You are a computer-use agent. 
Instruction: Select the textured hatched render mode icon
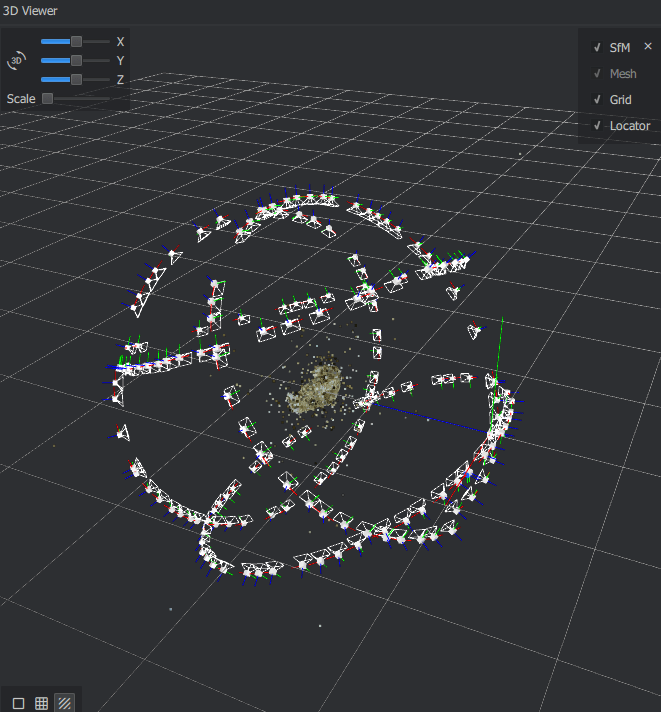click(x=64, y=703)
